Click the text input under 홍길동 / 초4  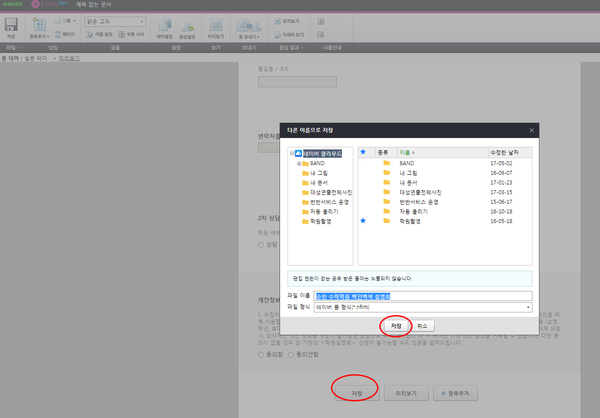tap(297, 82)
